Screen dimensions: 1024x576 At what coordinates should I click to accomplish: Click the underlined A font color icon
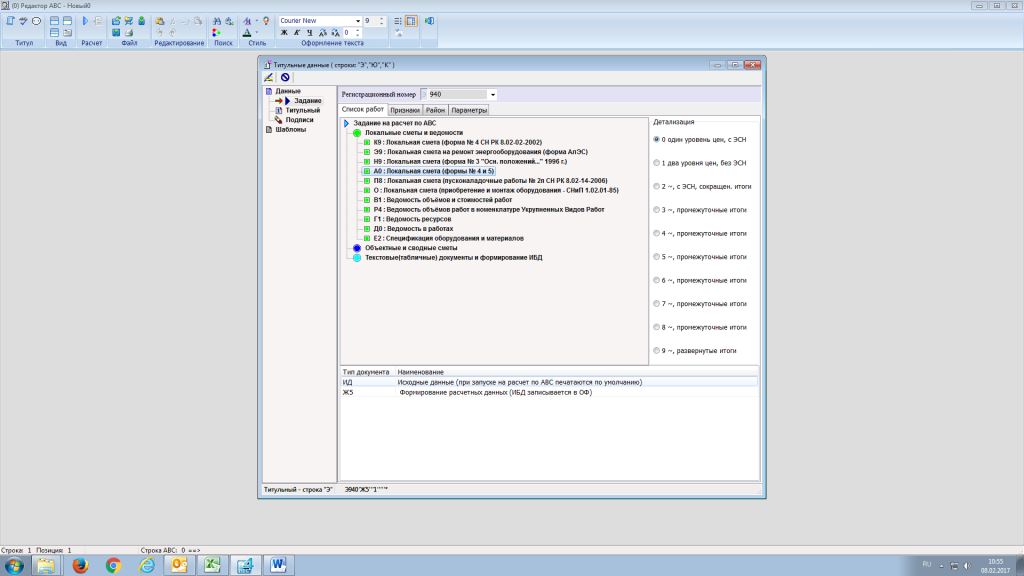click(247, 32)
